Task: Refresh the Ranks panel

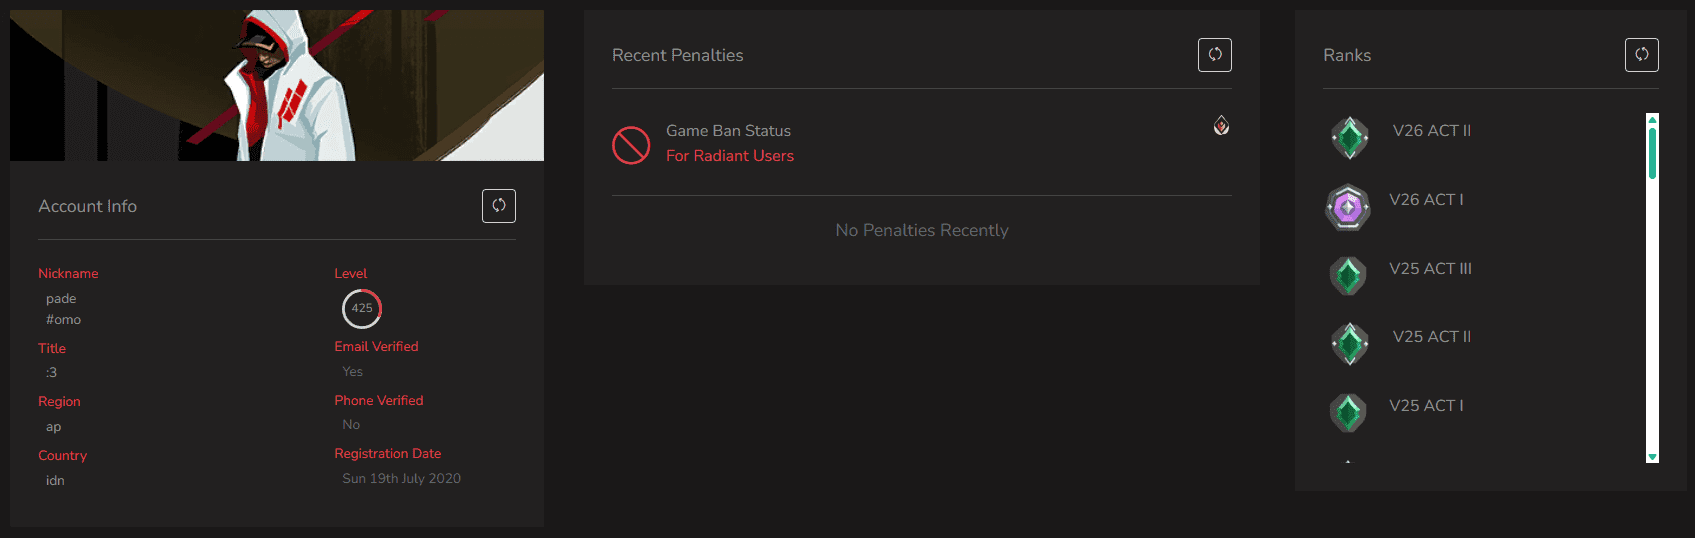Action: (x=1641, y=55)
